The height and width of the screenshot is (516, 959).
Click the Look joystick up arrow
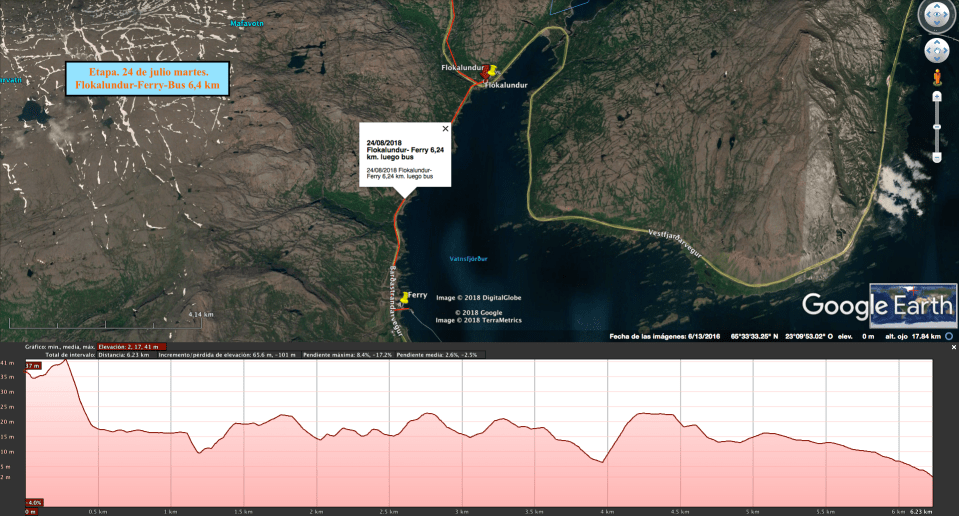pyautogui.click(x=937, y=4)
